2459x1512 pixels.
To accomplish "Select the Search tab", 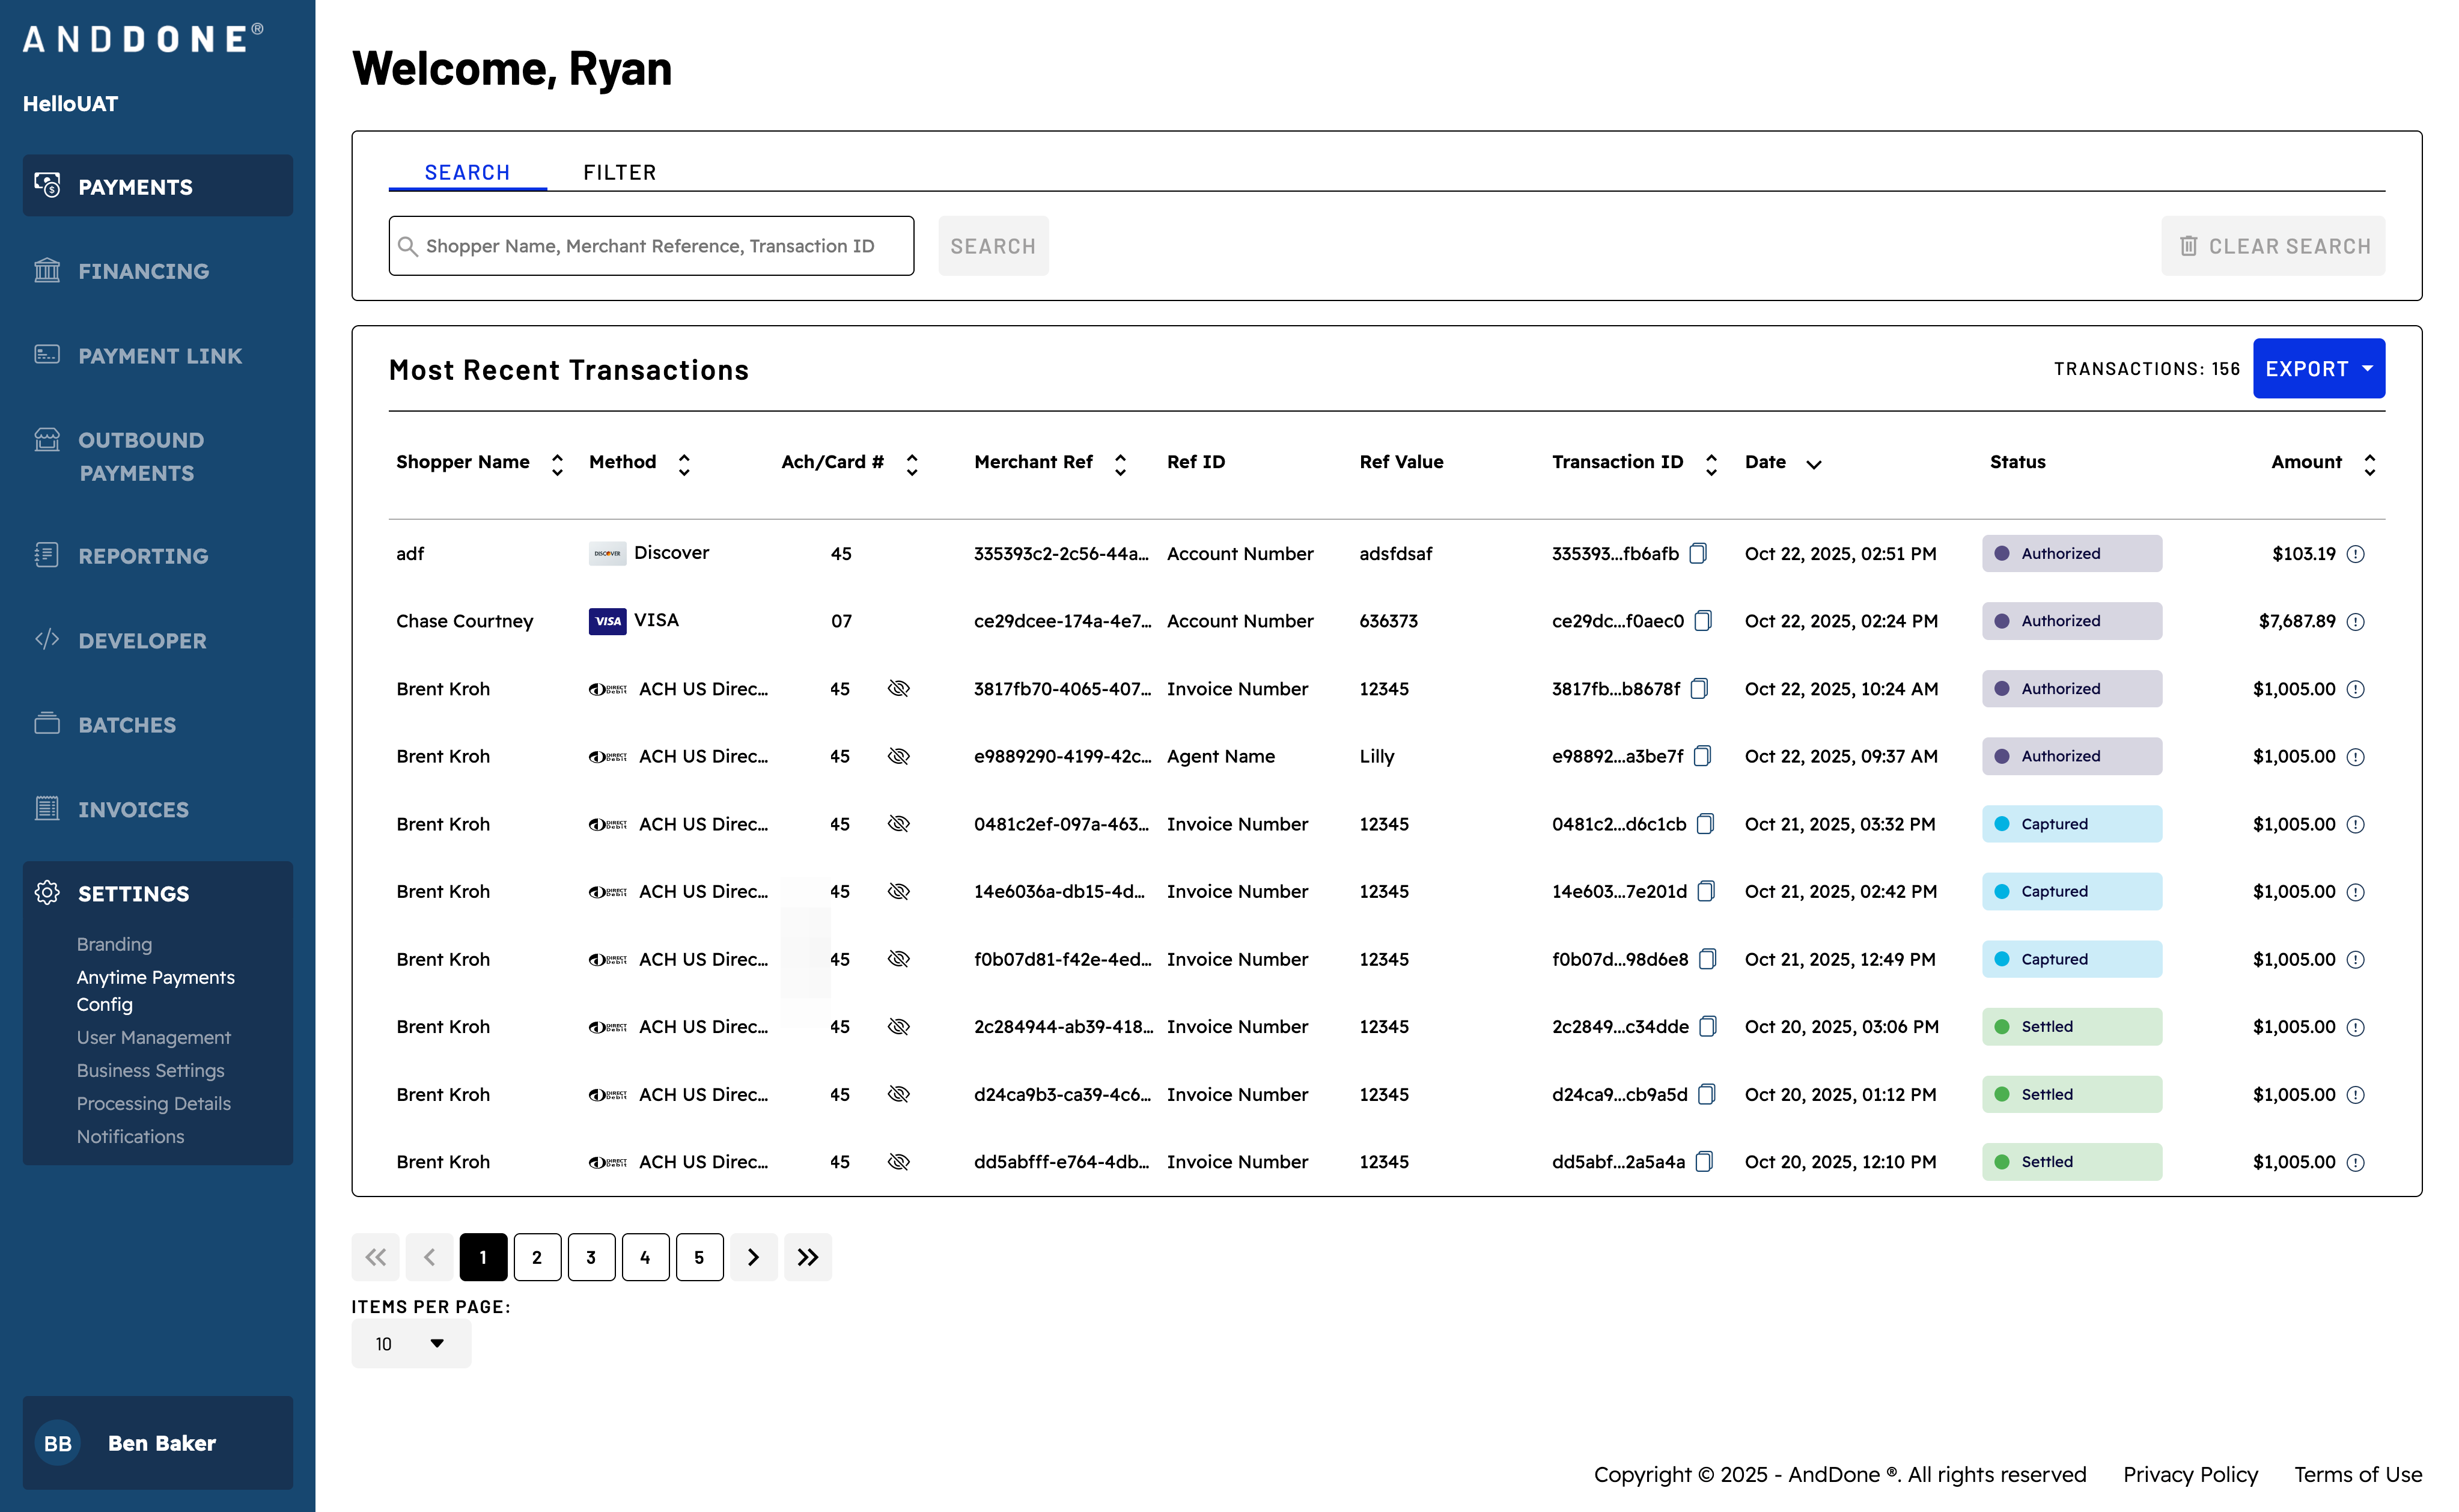I will (x=467, y=172).
